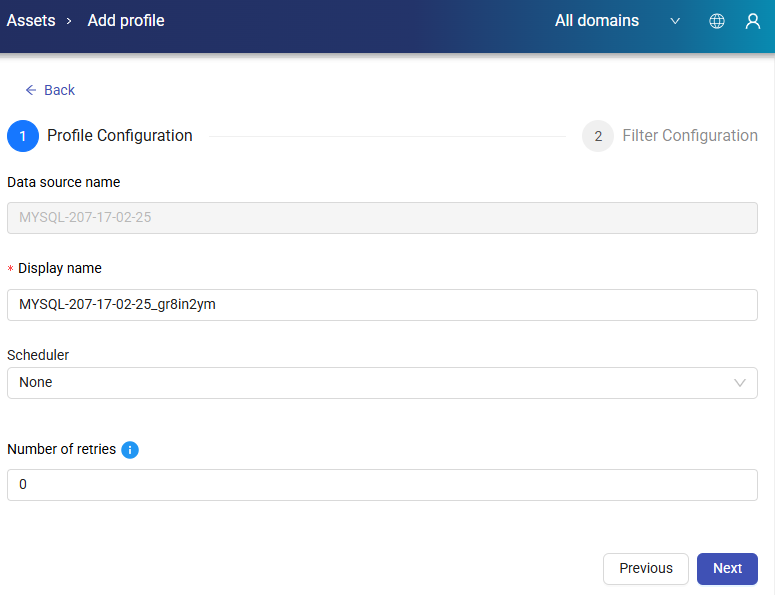Click the Display name input field
Image resolution: width=775 pixels, height=595 pixels.
click(x=382, y=305)
